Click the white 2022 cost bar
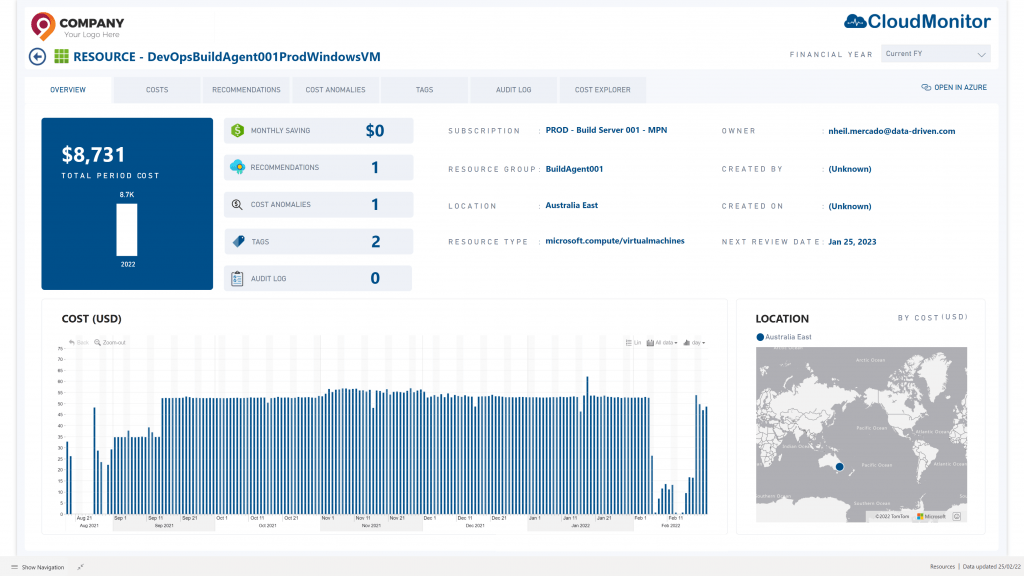The image size is (1024, 576). pyautogui.click(x=127, y=230)
